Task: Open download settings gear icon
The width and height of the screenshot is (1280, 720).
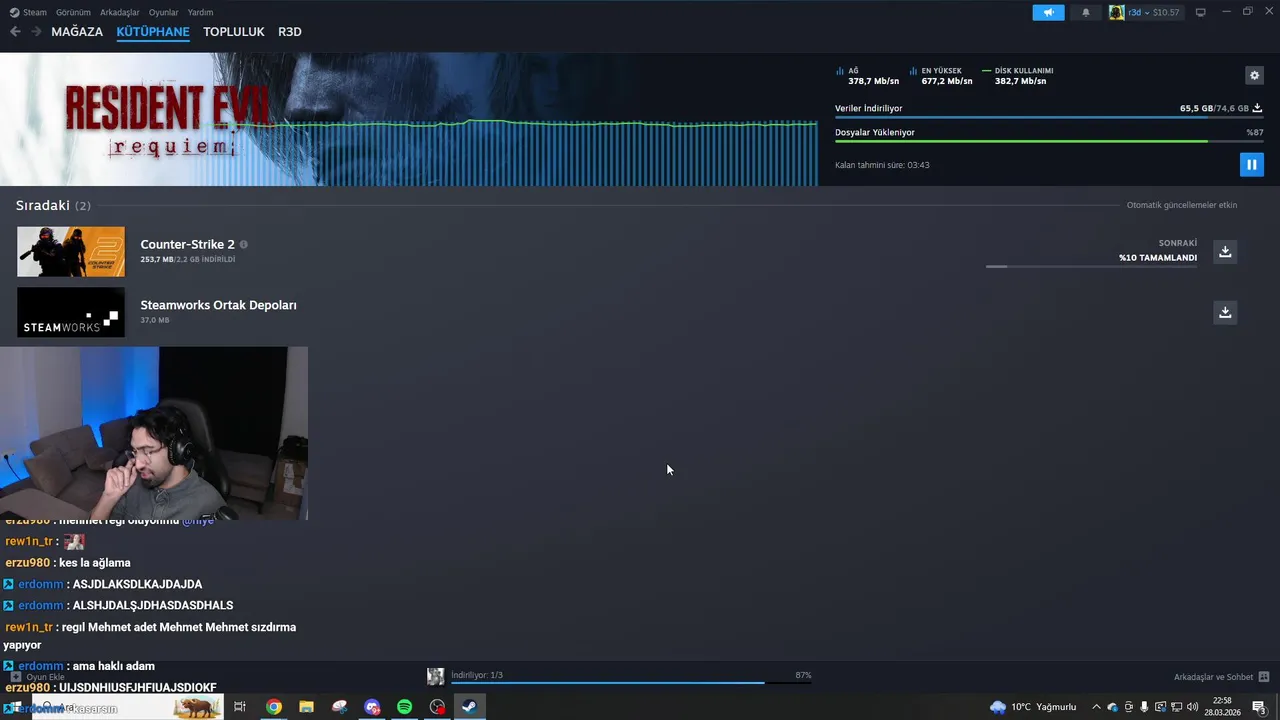Action: 1254,75
